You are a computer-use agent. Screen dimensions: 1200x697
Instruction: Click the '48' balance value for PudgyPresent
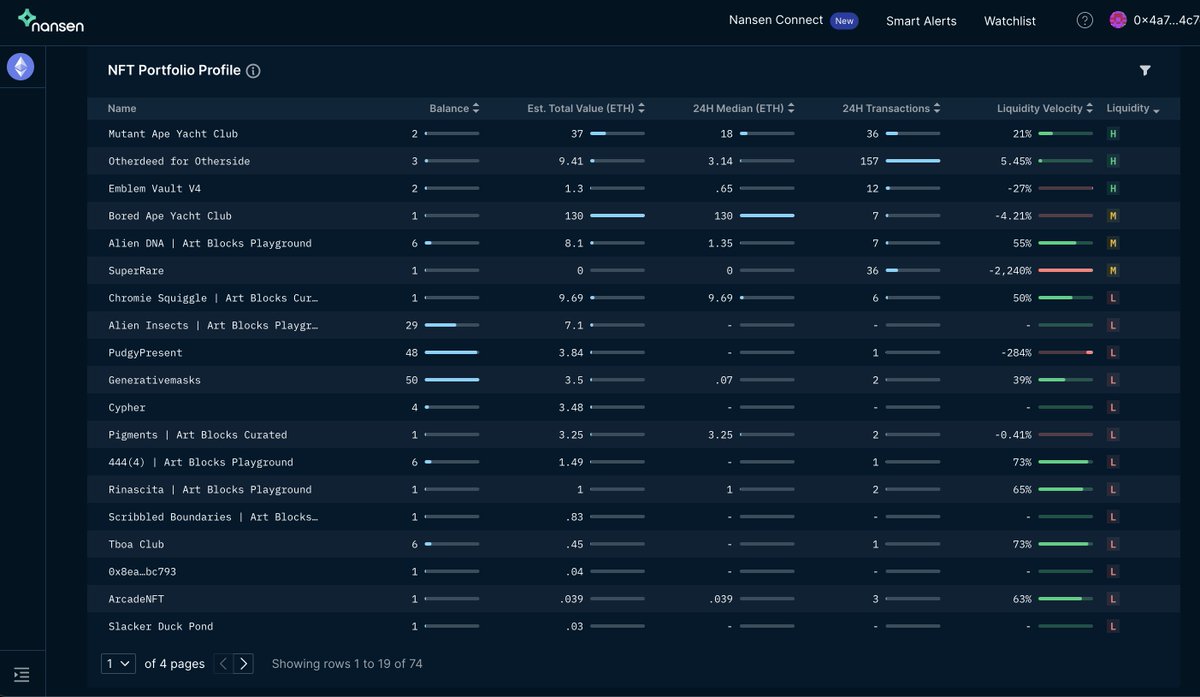(x=411, y=353)
